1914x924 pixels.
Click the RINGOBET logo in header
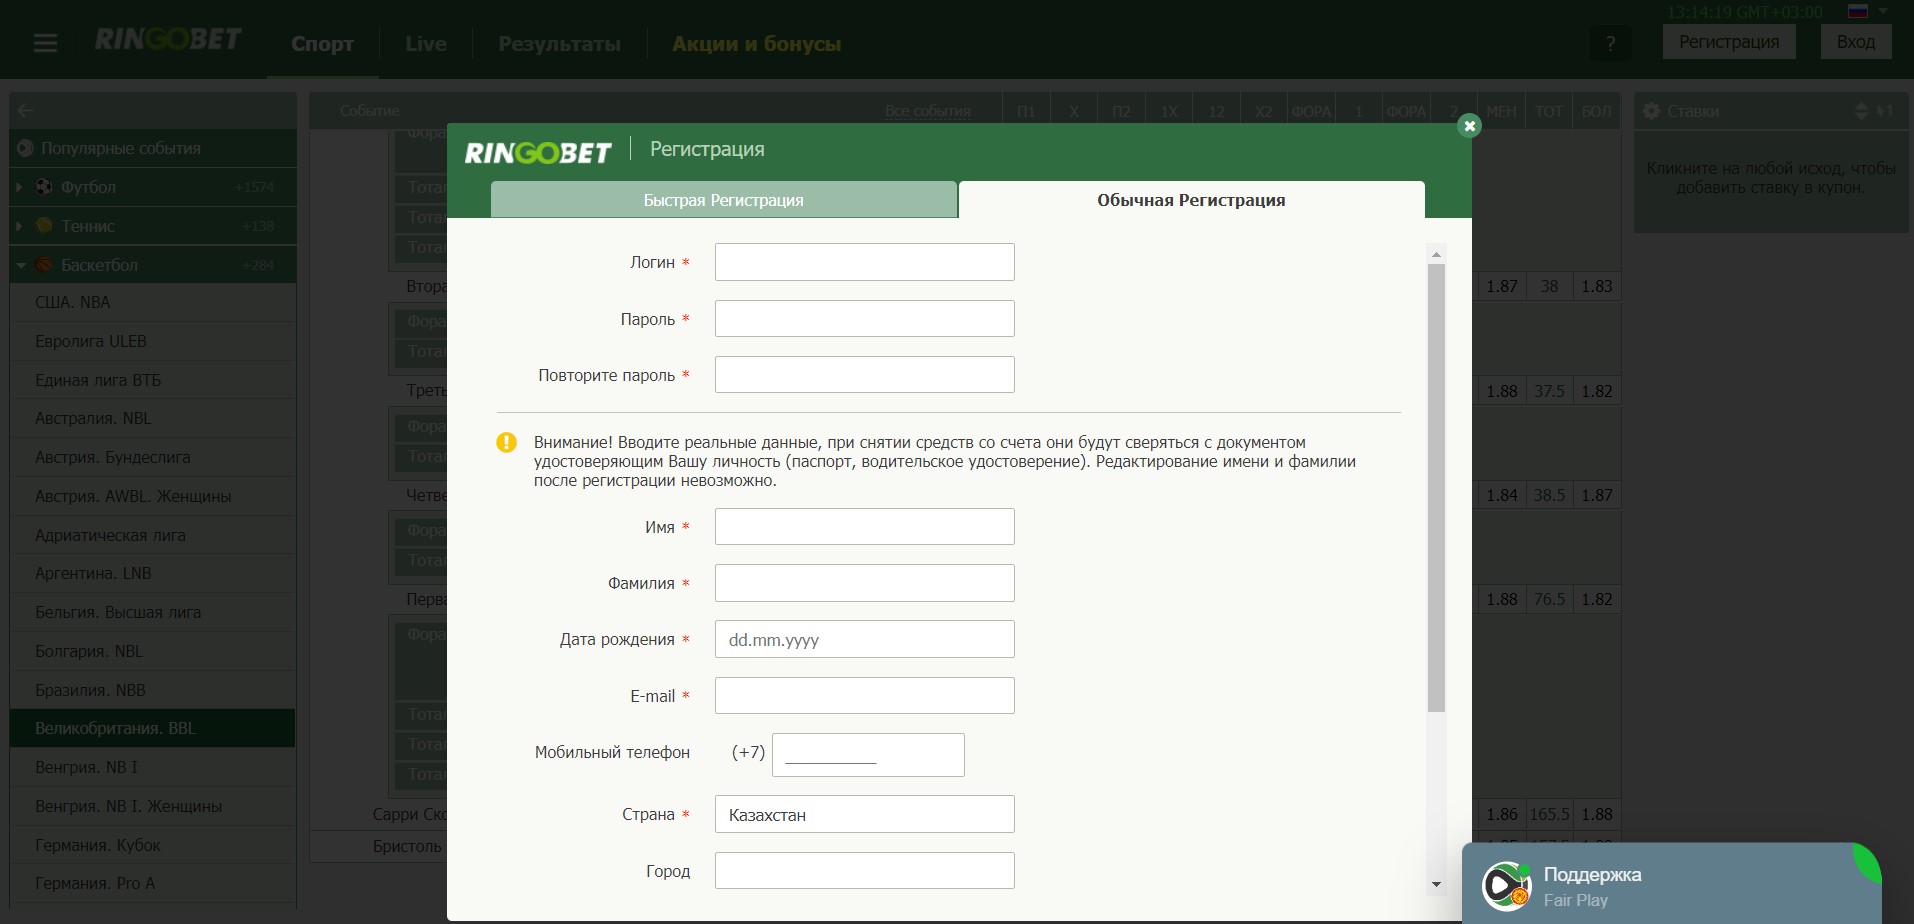click(x=168, y=40)
